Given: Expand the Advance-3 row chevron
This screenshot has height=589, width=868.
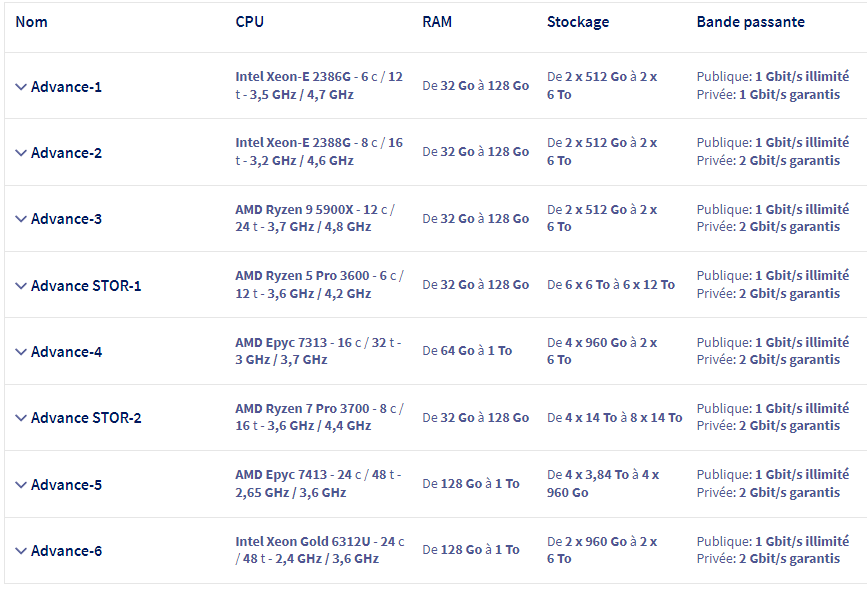Looking at the screenshot, I should (21, 219).
